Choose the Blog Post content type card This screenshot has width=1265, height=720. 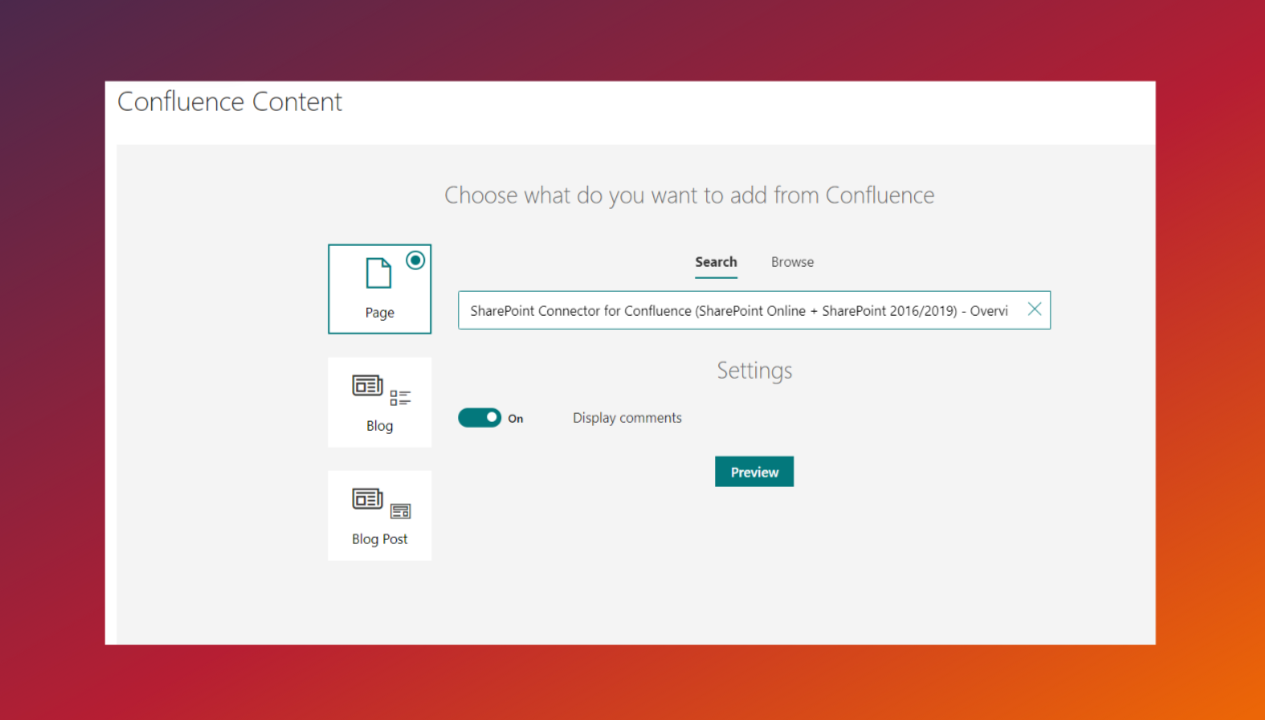380,515
